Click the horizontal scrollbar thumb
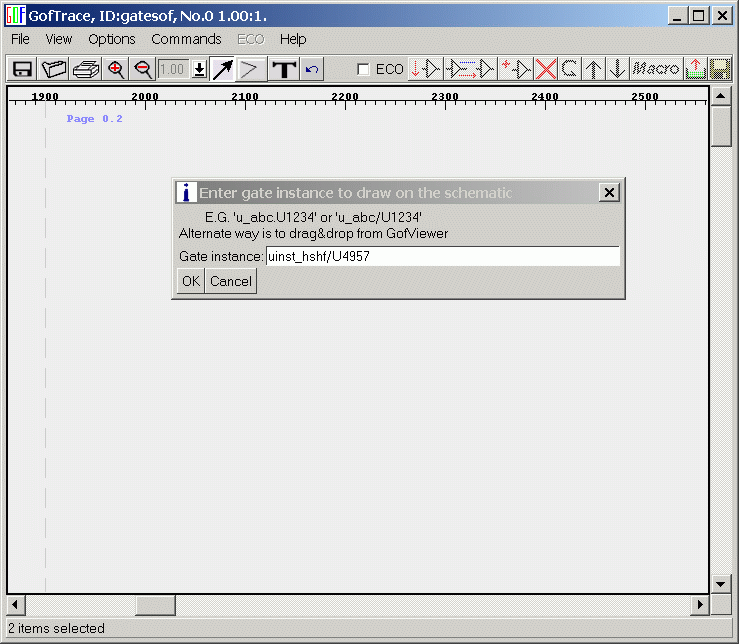This screenshot has width=739, height=644. [x=155, y=605]
